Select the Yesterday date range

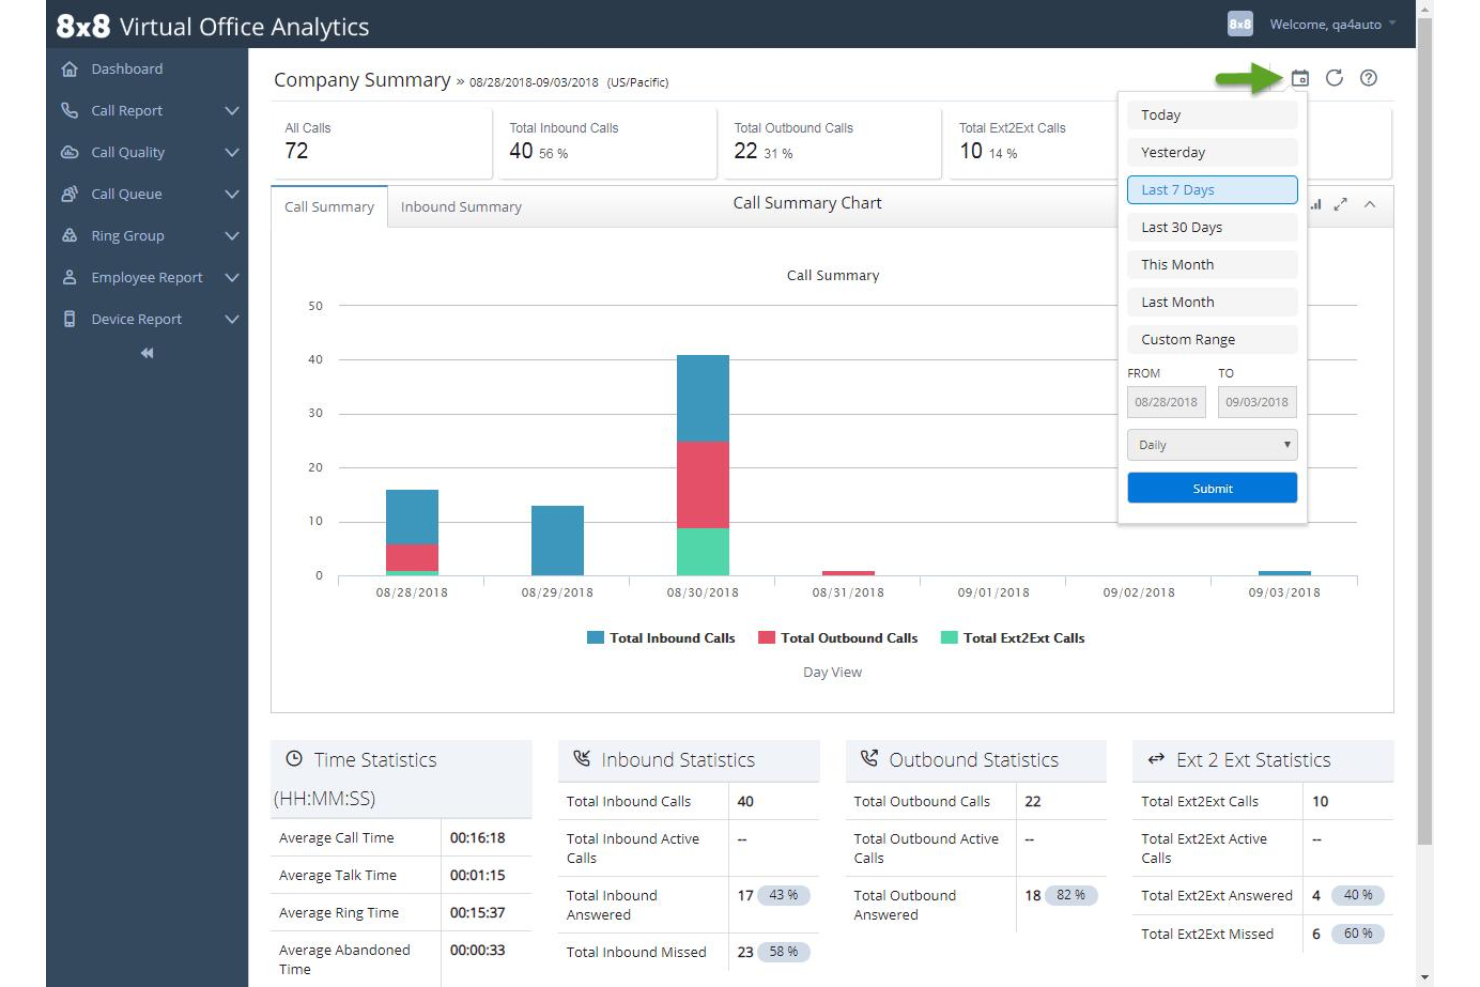pos(1212,152)
